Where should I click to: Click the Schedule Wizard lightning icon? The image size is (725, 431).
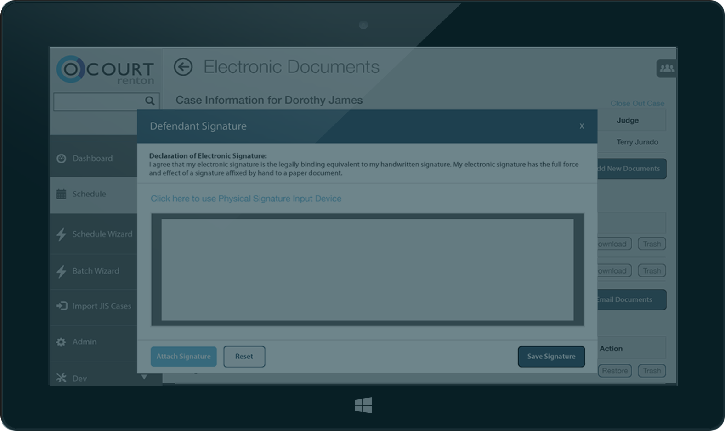pyautogui.click(x=61, y=234)
